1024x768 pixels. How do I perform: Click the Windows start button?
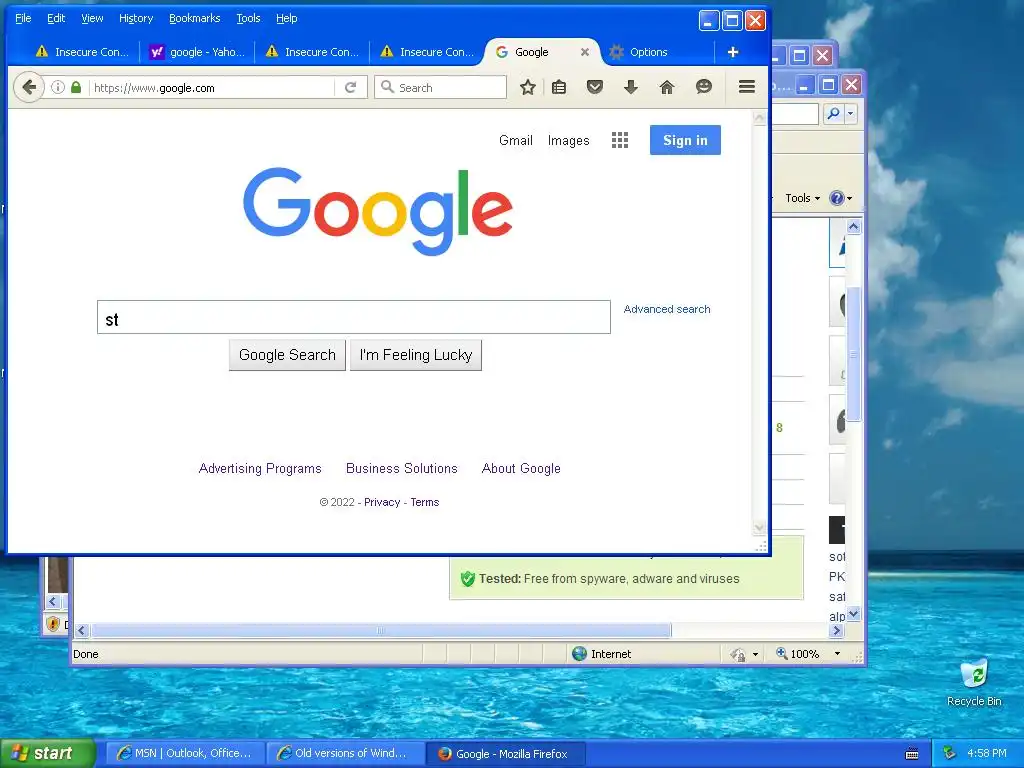pyautogui.click(x=48, y=753)
